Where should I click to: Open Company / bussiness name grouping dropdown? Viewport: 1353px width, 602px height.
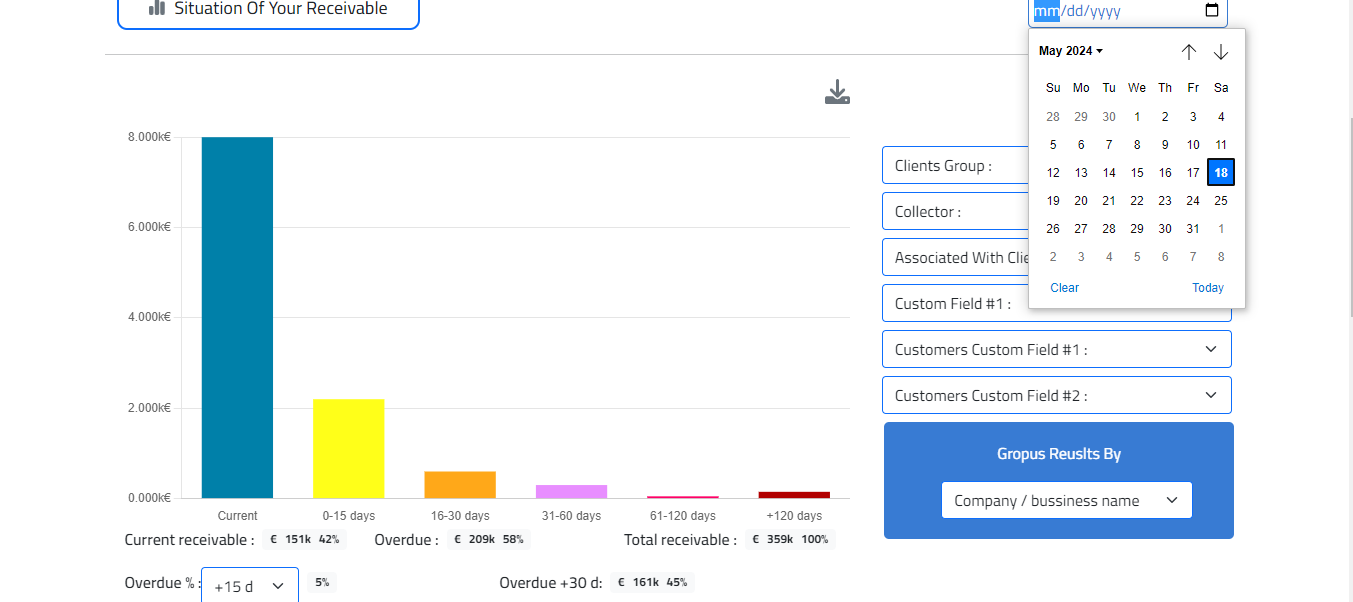tap(1066, 500)
